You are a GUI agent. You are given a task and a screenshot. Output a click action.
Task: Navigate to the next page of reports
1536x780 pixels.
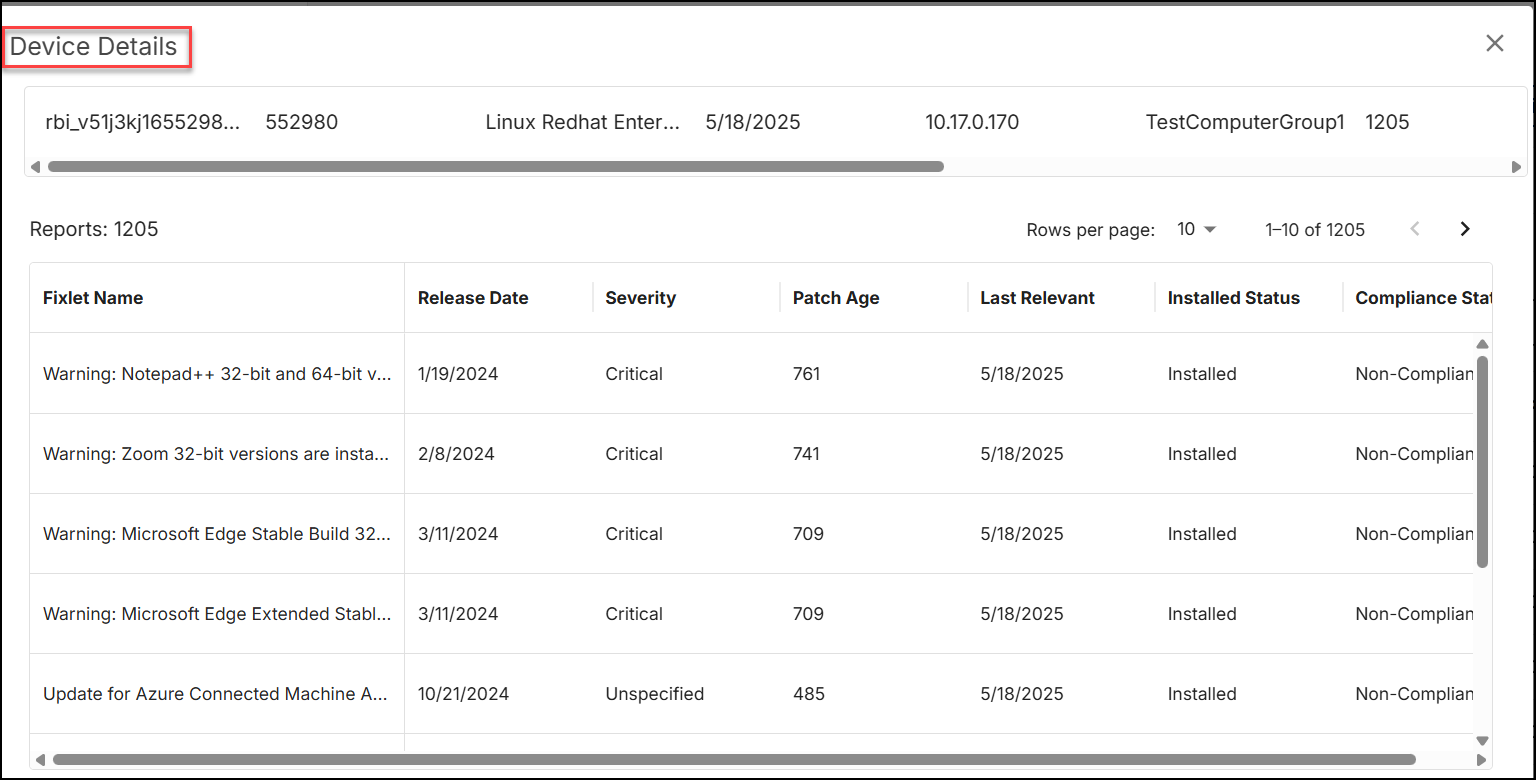pos(1464,228)
